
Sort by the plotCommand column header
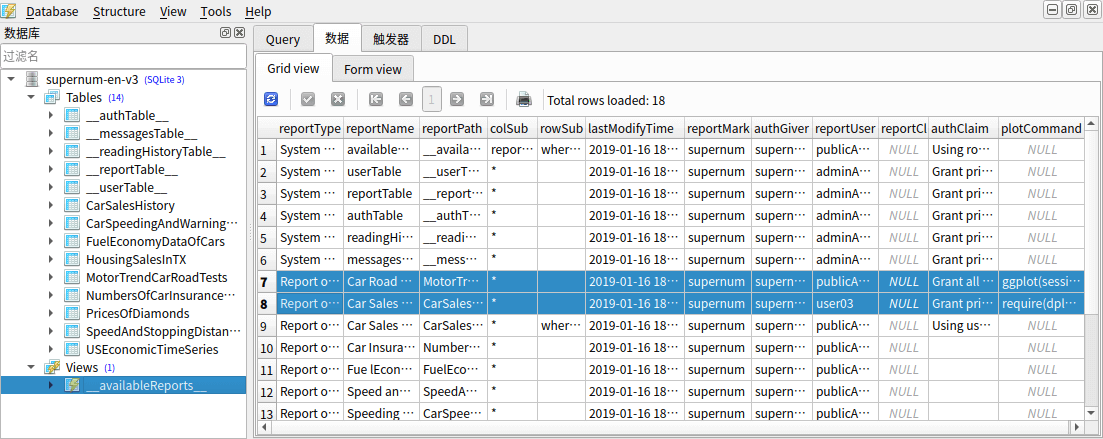tap(1040, 129)
